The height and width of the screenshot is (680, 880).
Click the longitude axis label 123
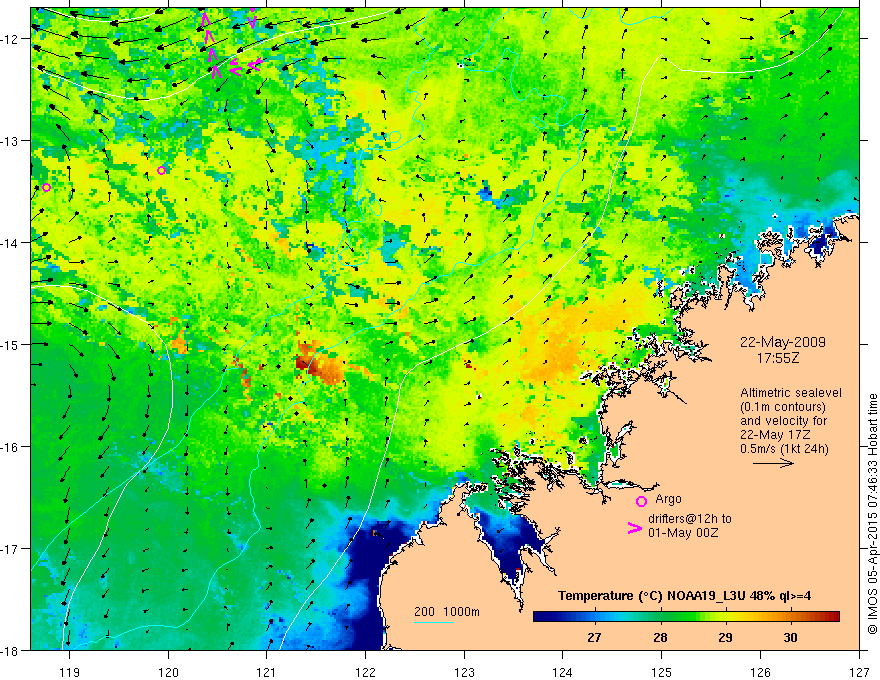pyautogui.click(x=464, y=672)
